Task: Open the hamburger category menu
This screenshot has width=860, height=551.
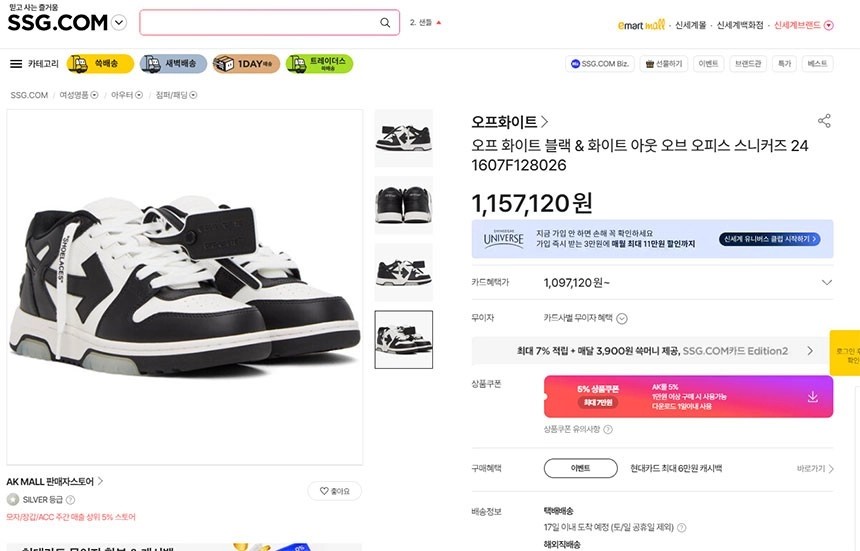Action: (16, 64)
